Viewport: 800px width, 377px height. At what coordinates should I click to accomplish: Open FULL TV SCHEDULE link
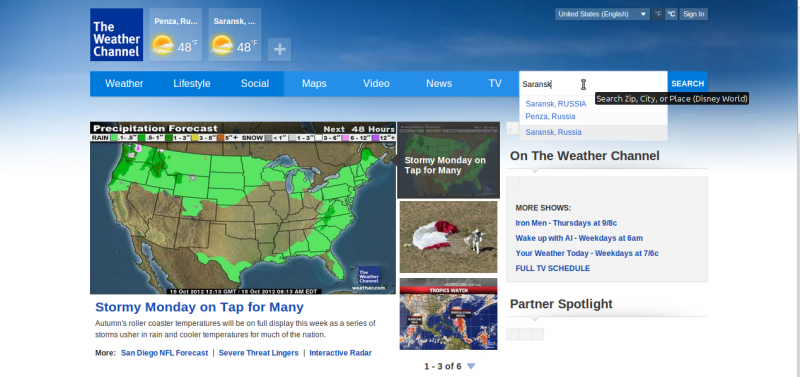click(553, 268)
